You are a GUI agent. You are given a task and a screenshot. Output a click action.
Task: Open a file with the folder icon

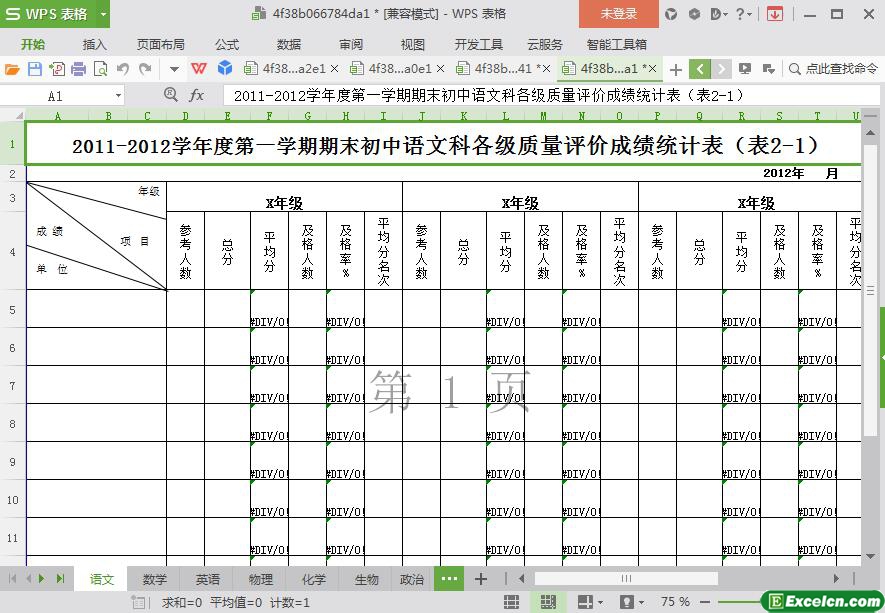coord(12,69)
